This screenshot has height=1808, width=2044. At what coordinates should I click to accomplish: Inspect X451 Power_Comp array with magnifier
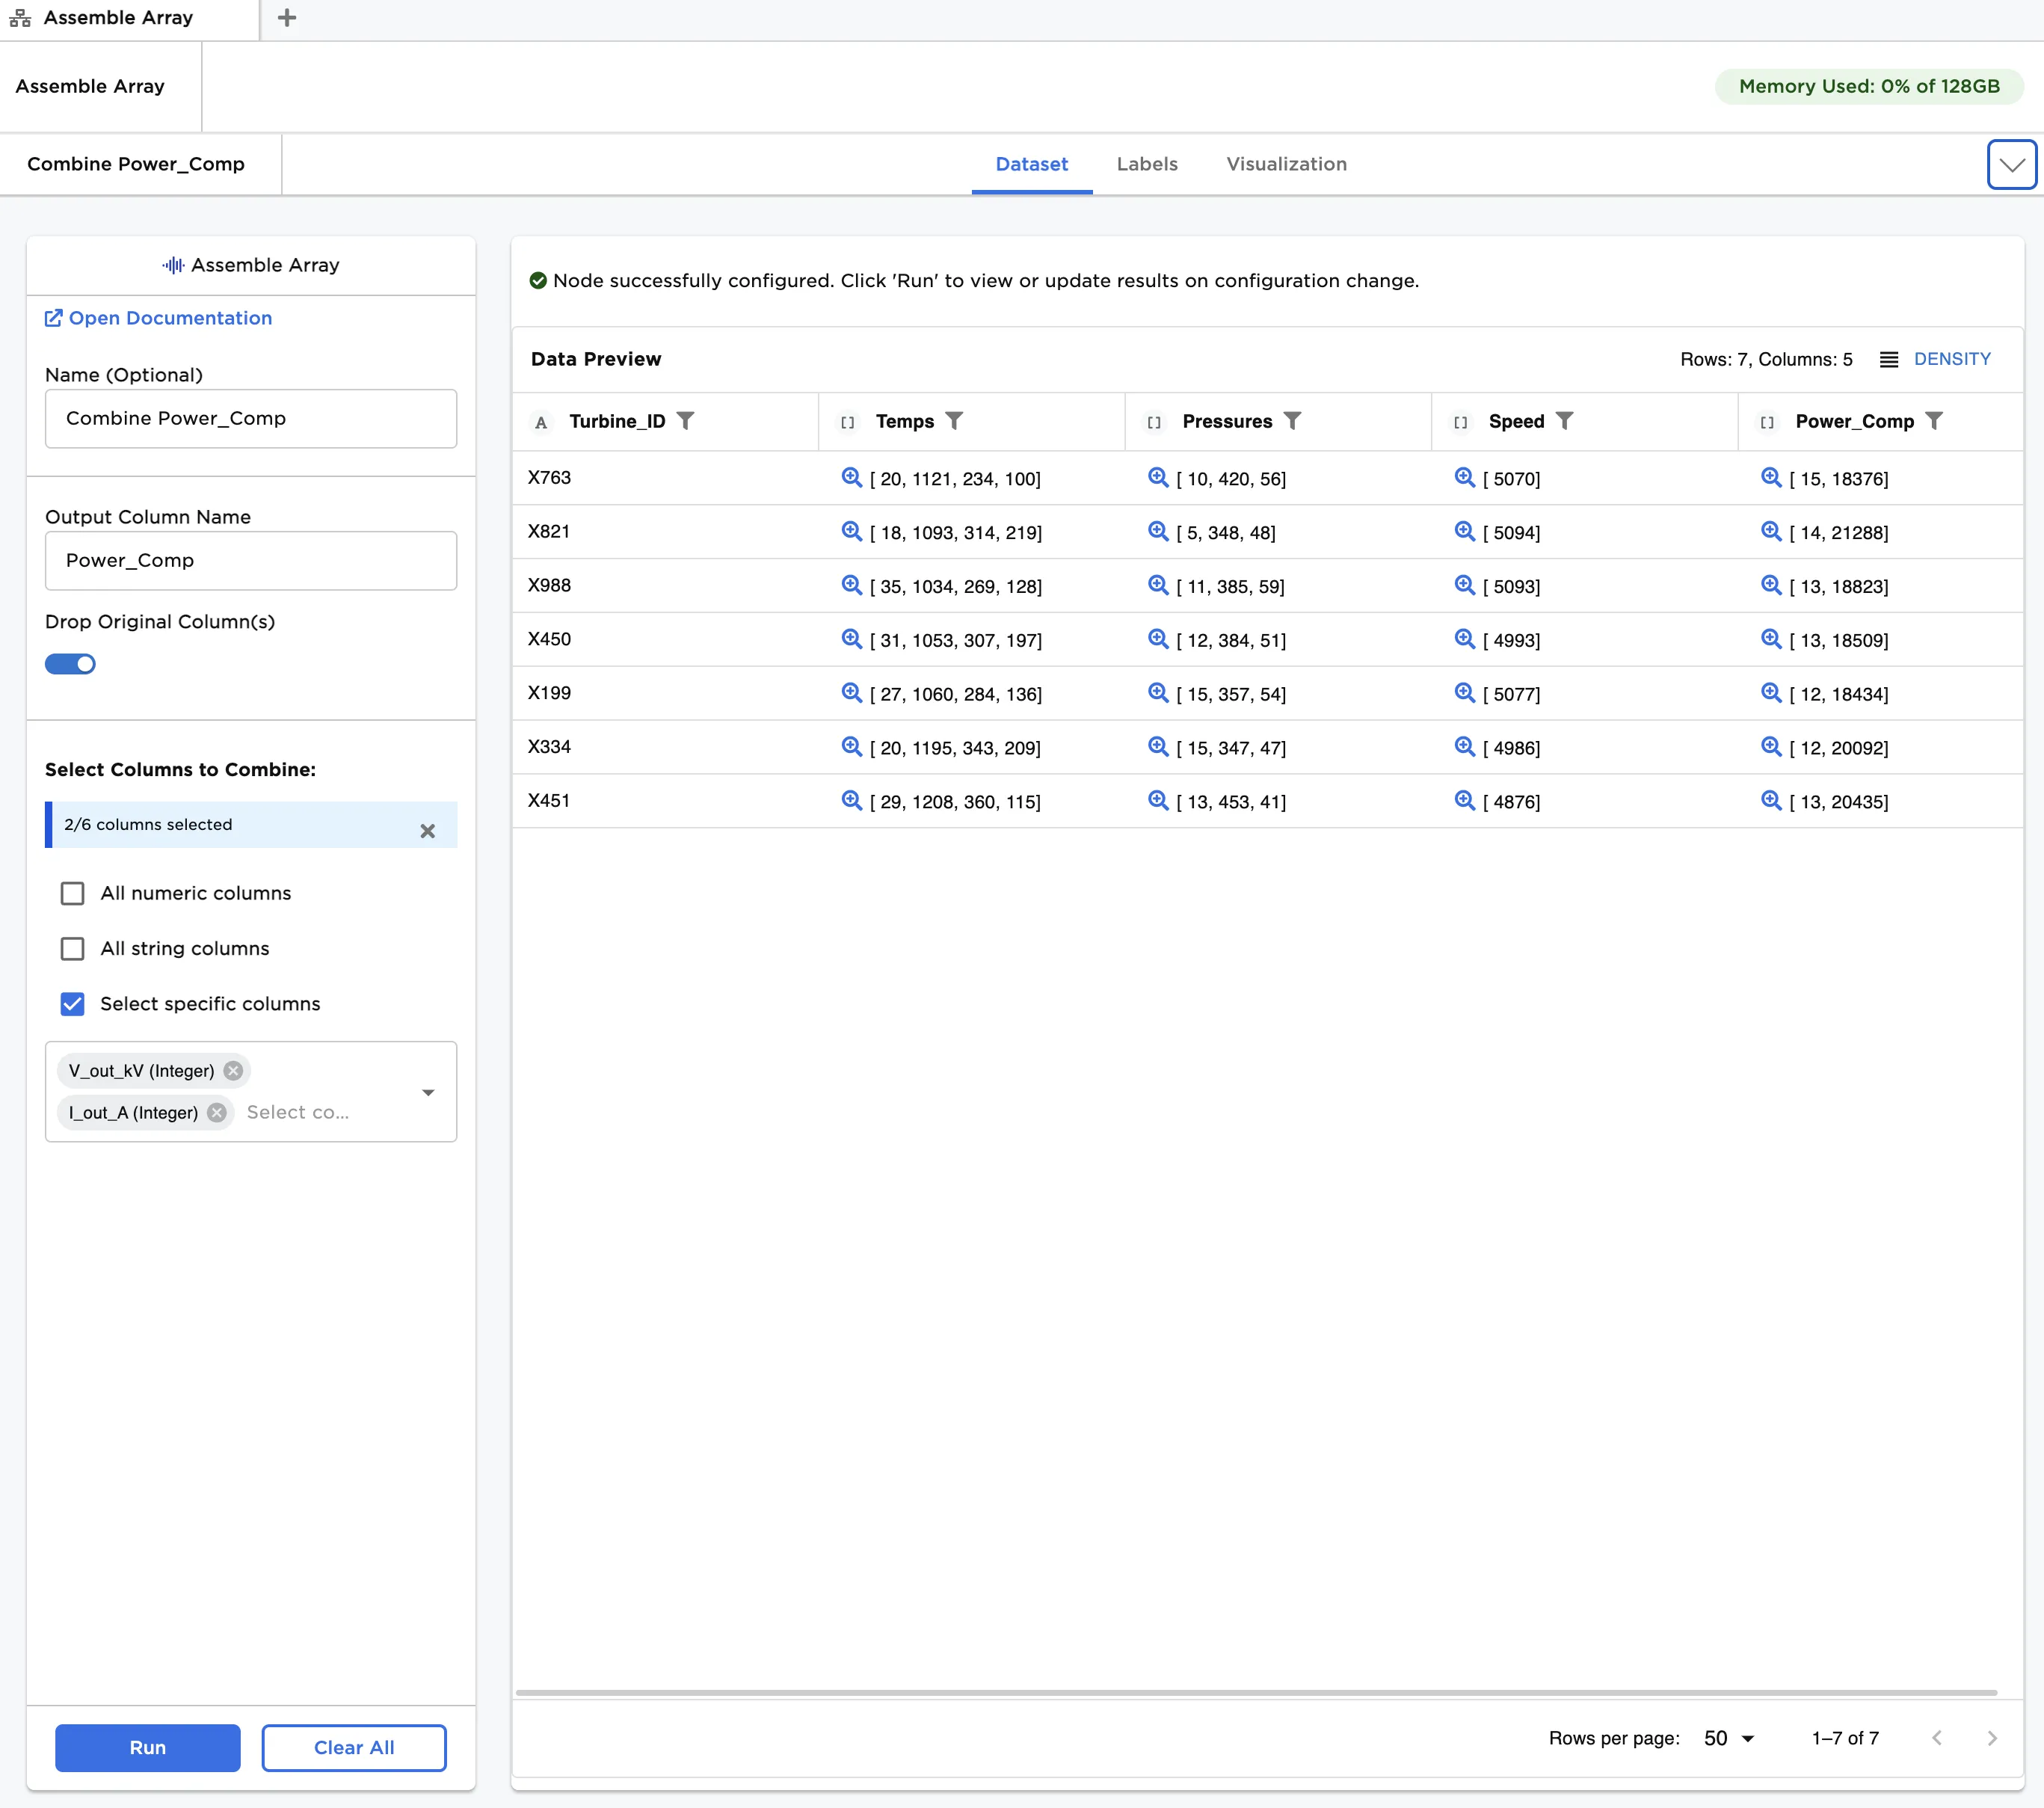click(1771, 801)
